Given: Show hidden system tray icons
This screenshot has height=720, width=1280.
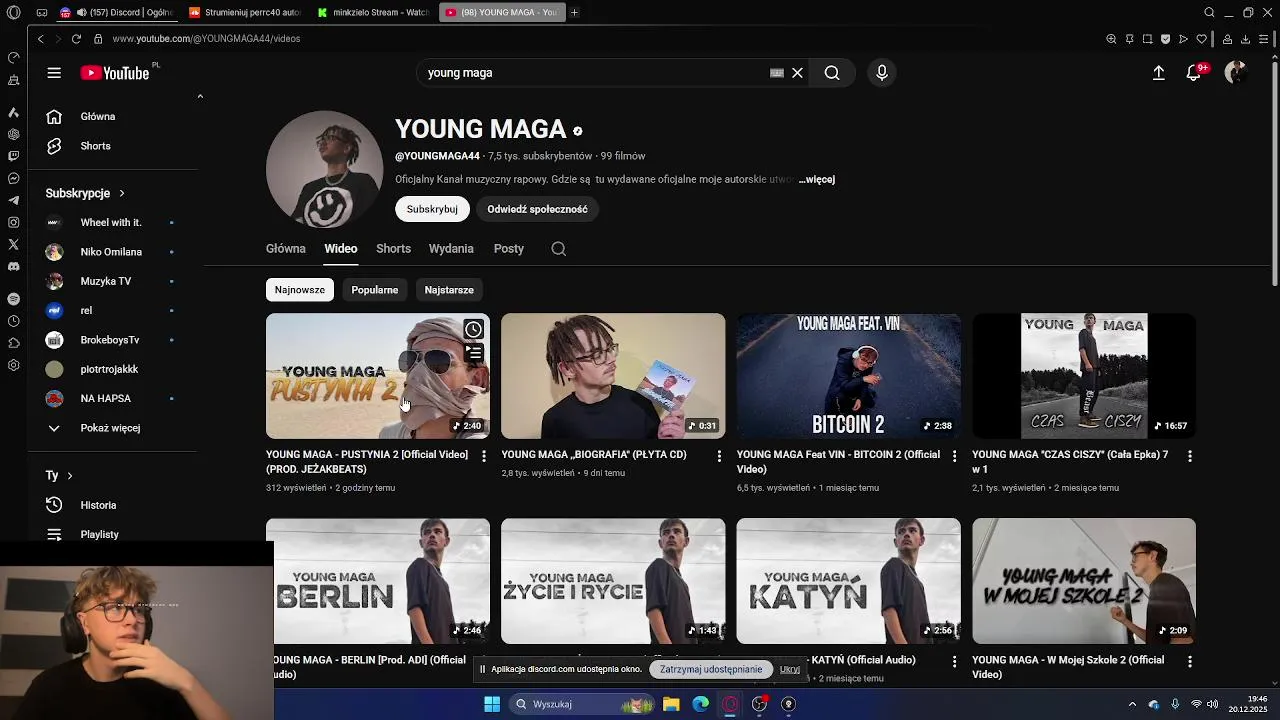Looking at the screenshot, I should 1132,704.
